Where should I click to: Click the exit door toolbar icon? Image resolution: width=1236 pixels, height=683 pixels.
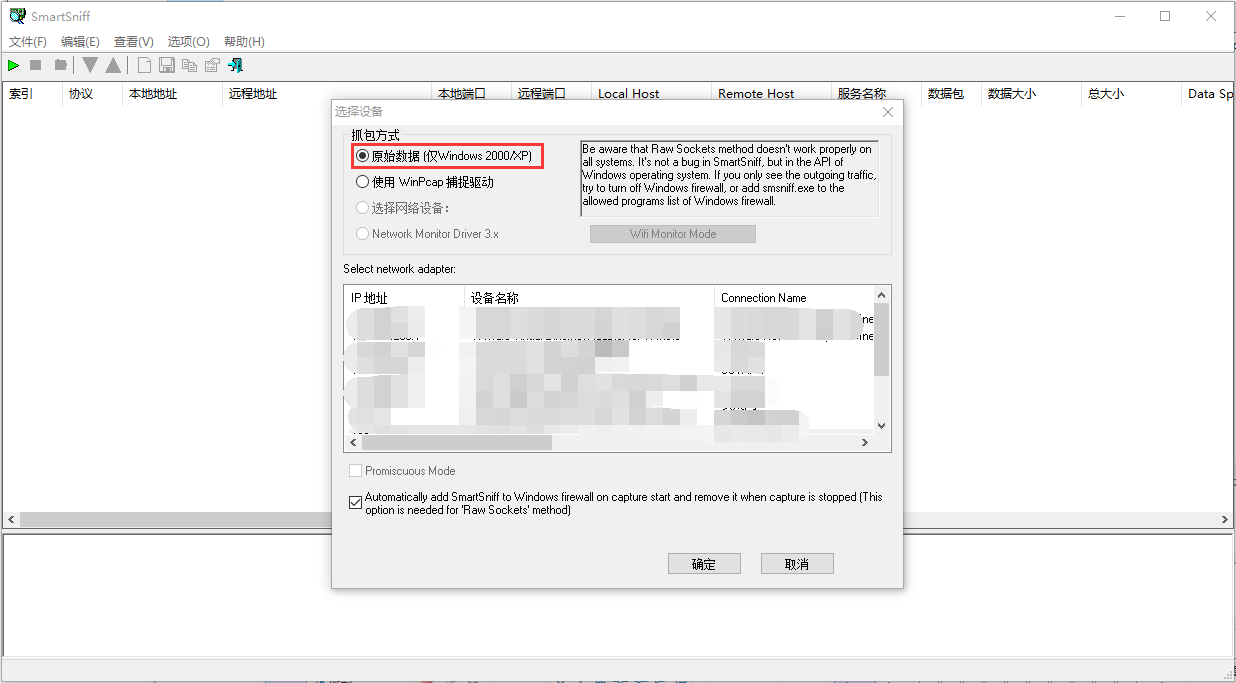click(235, 65)
